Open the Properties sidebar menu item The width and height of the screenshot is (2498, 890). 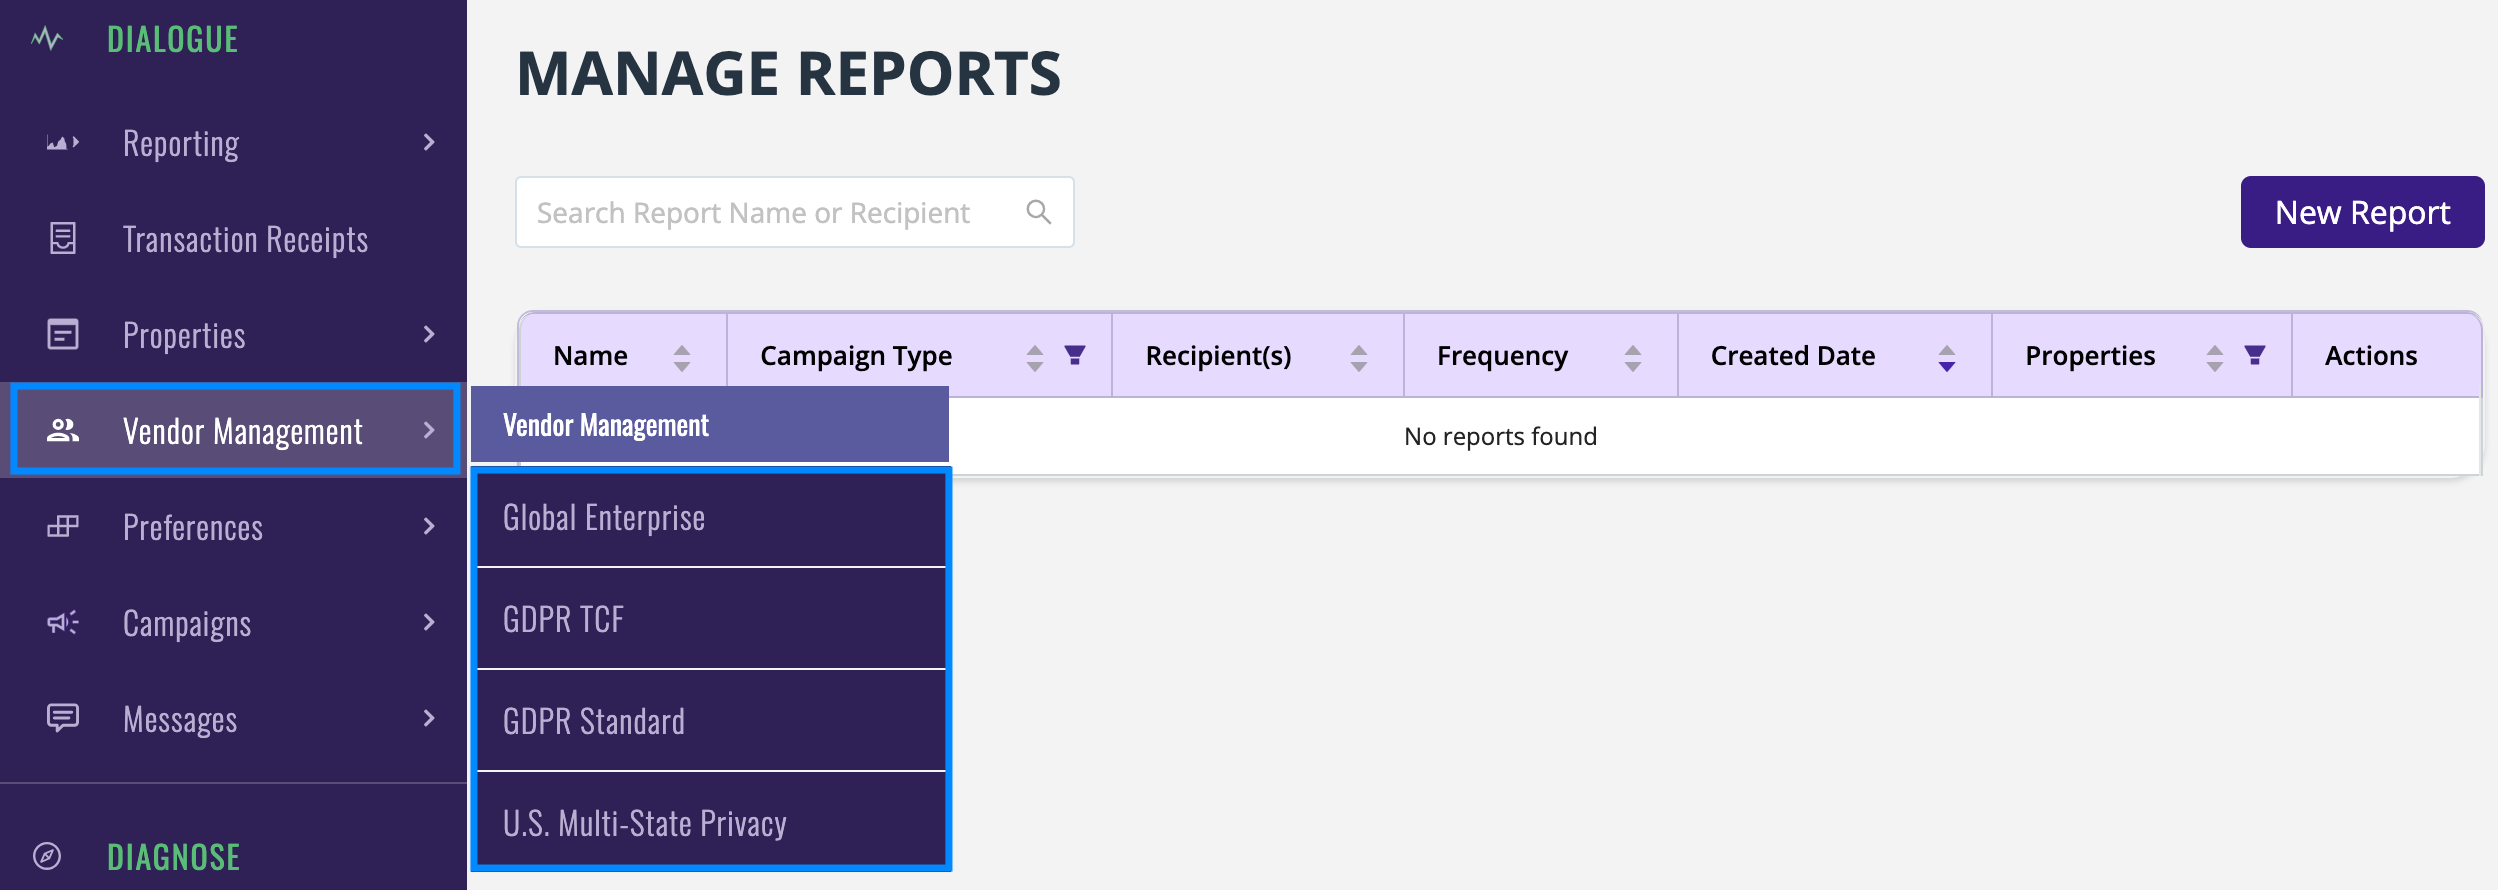[233, 335]
